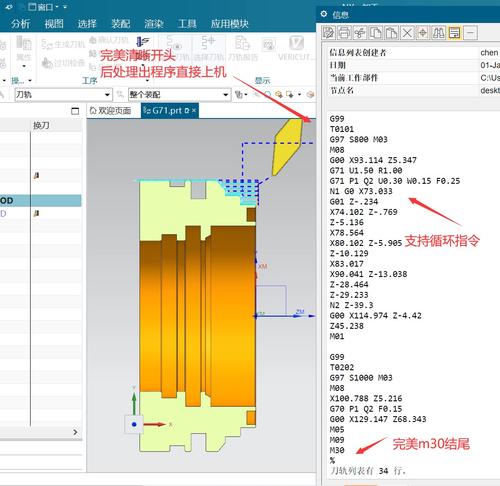Click the Print icon in Information window
Image resolution: width=500 pixels, height=486 pixels.
click(x=344, y=33)
